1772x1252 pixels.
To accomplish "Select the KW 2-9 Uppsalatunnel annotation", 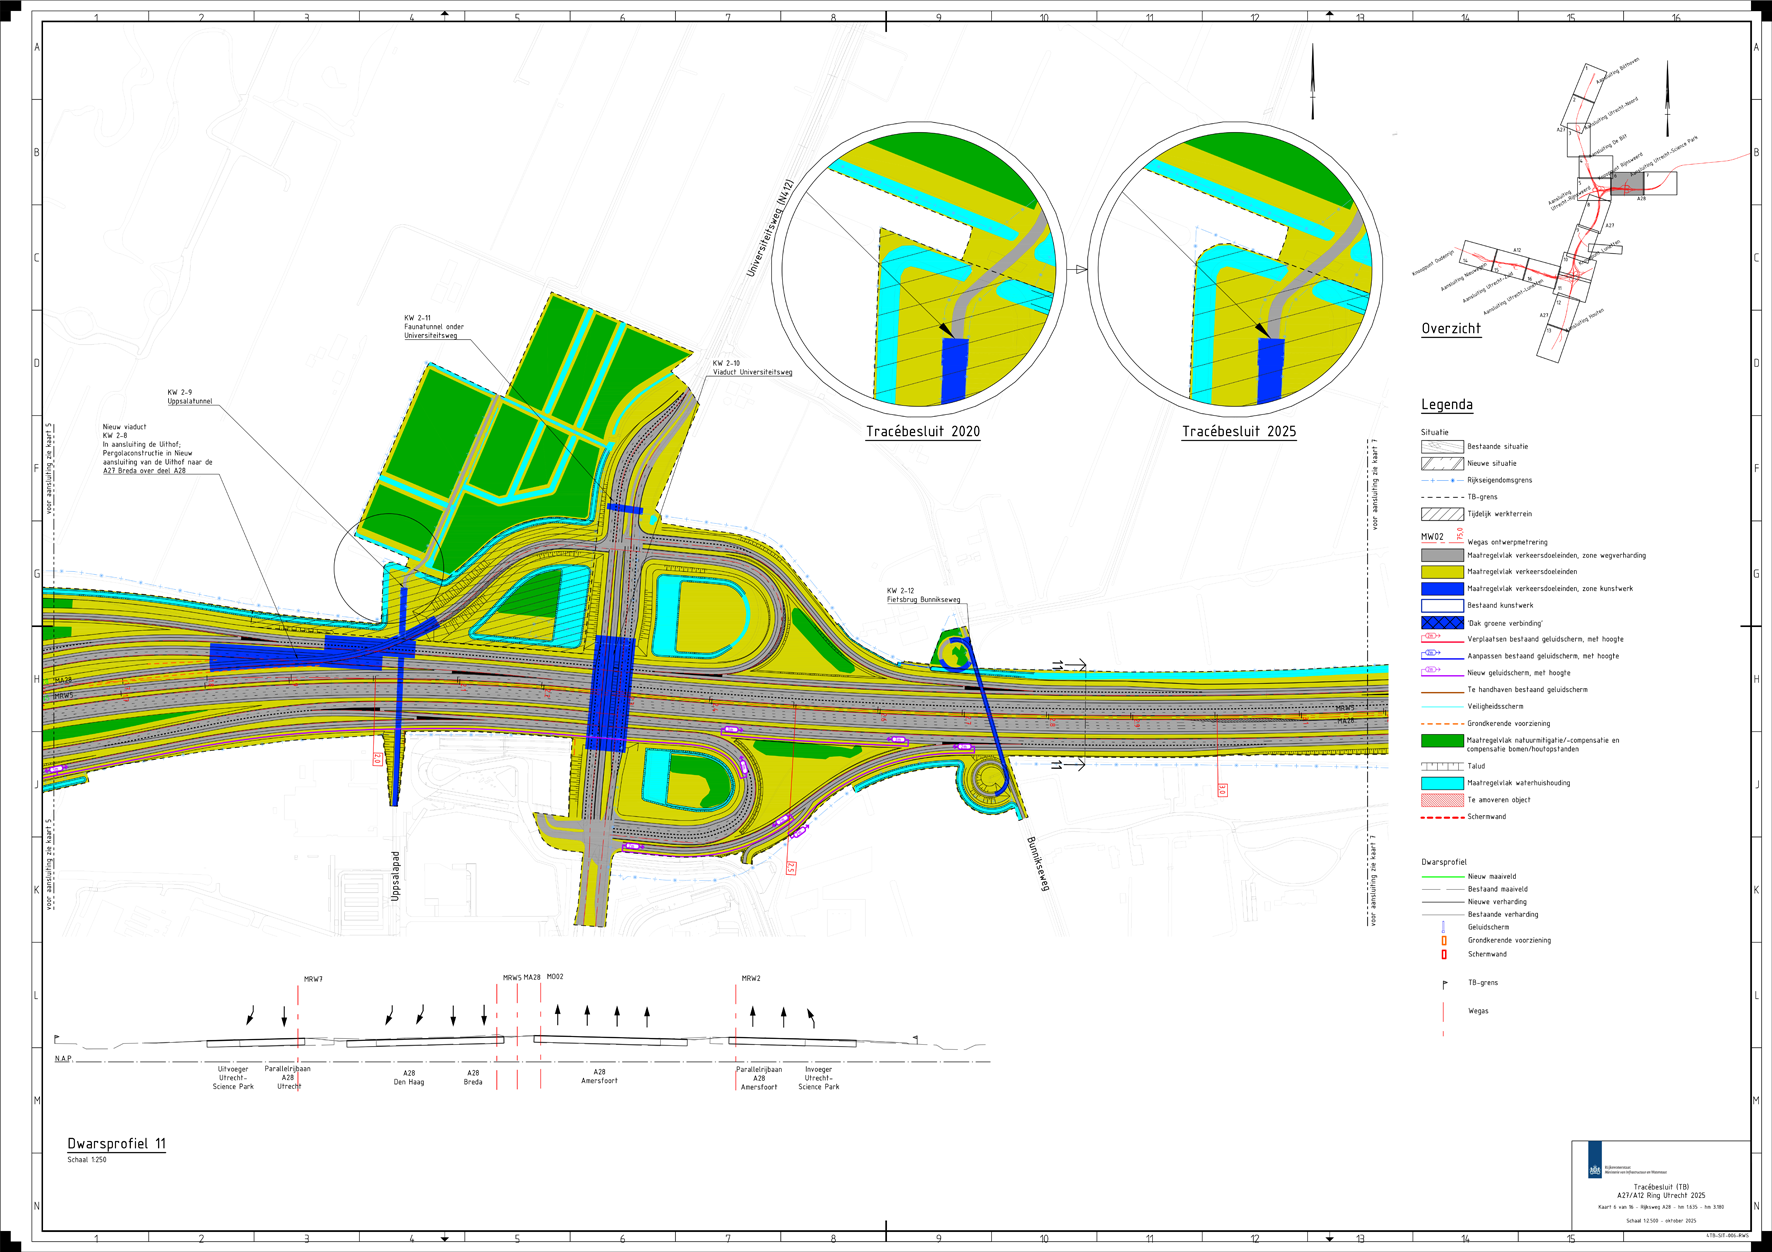I will coord(189,397).
